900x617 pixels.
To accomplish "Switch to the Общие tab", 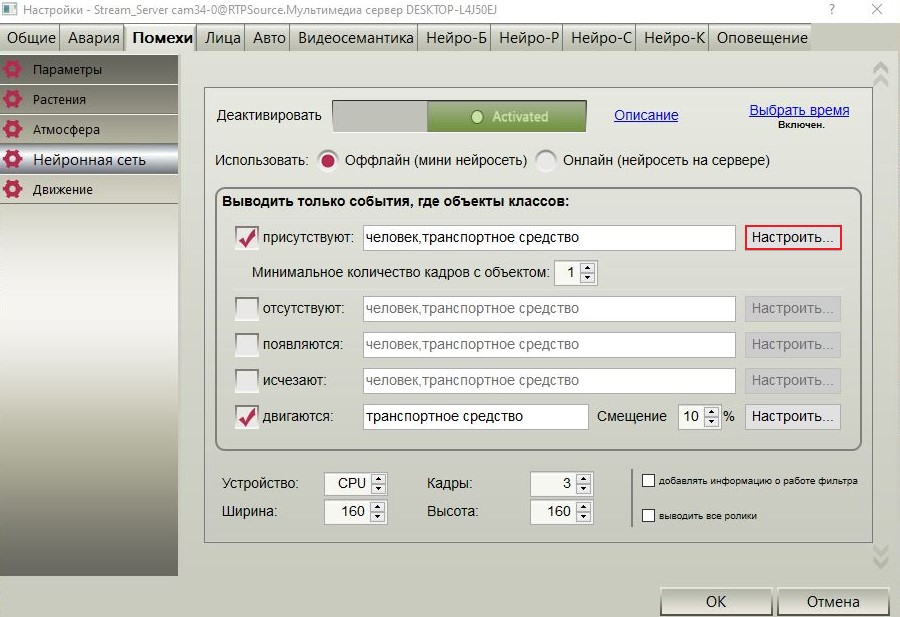I will [x=31, y=38].
